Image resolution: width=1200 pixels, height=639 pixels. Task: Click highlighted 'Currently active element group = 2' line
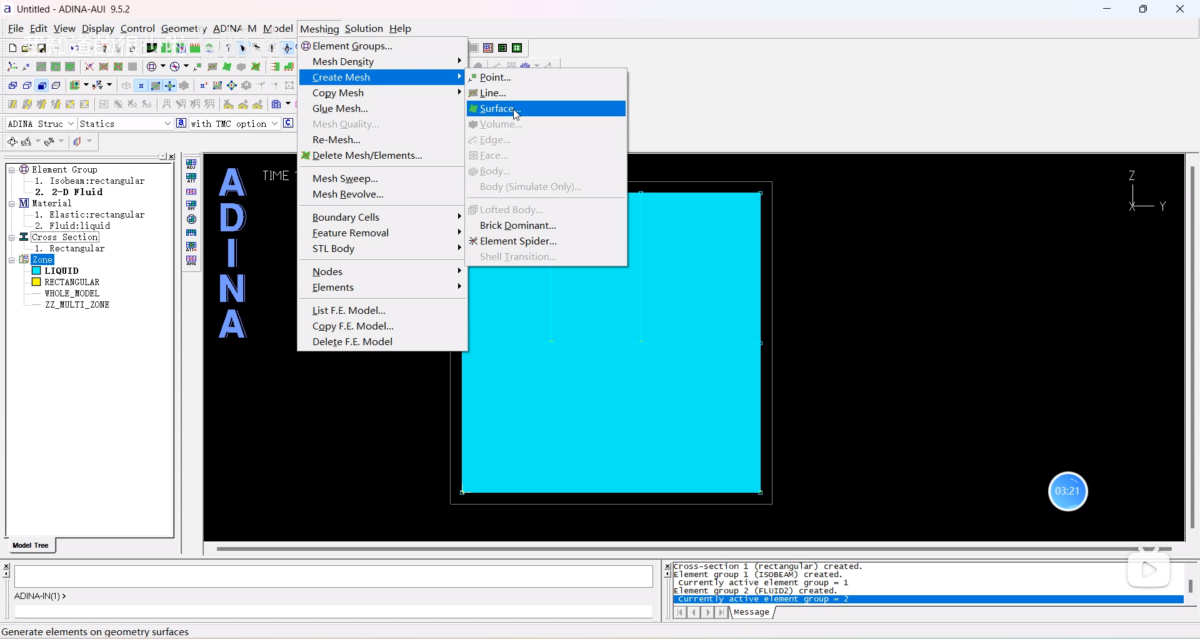928,599
